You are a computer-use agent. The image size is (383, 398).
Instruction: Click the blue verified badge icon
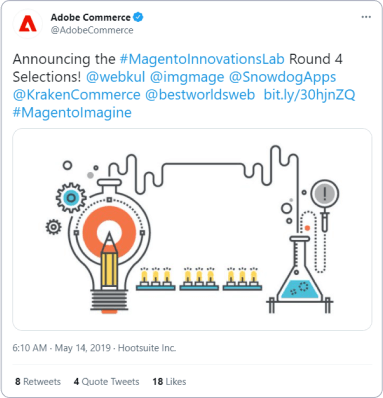click(x=138, y=17)
